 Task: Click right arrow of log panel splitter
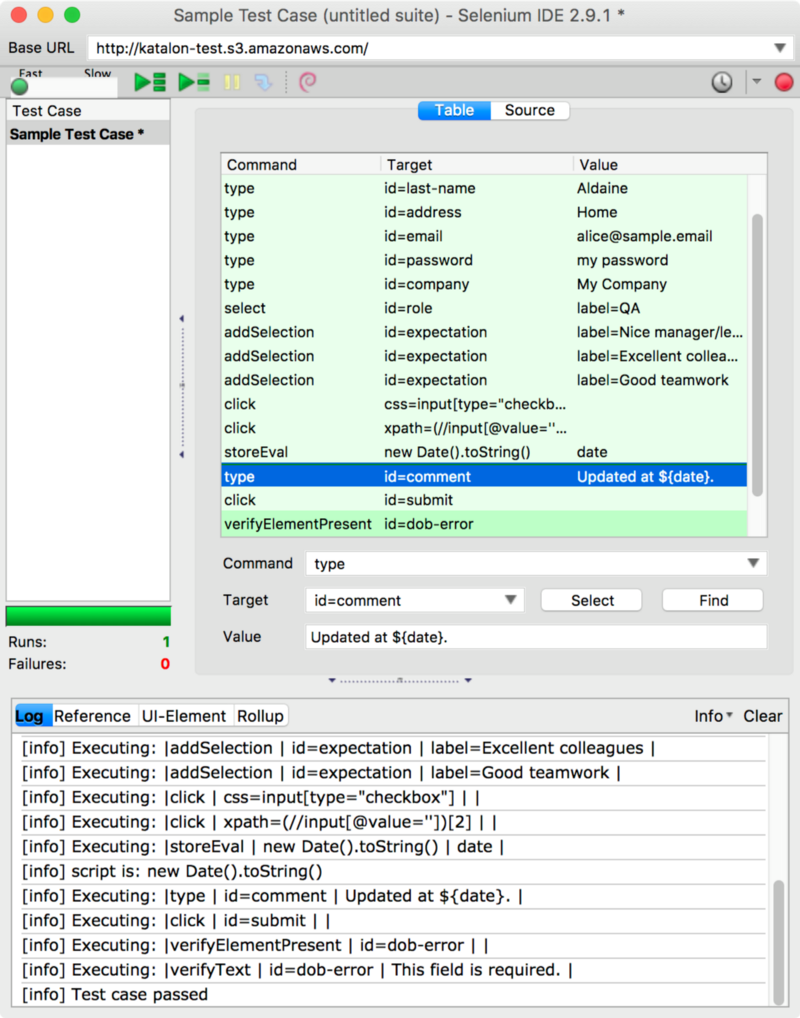click(x=468, y=680)
